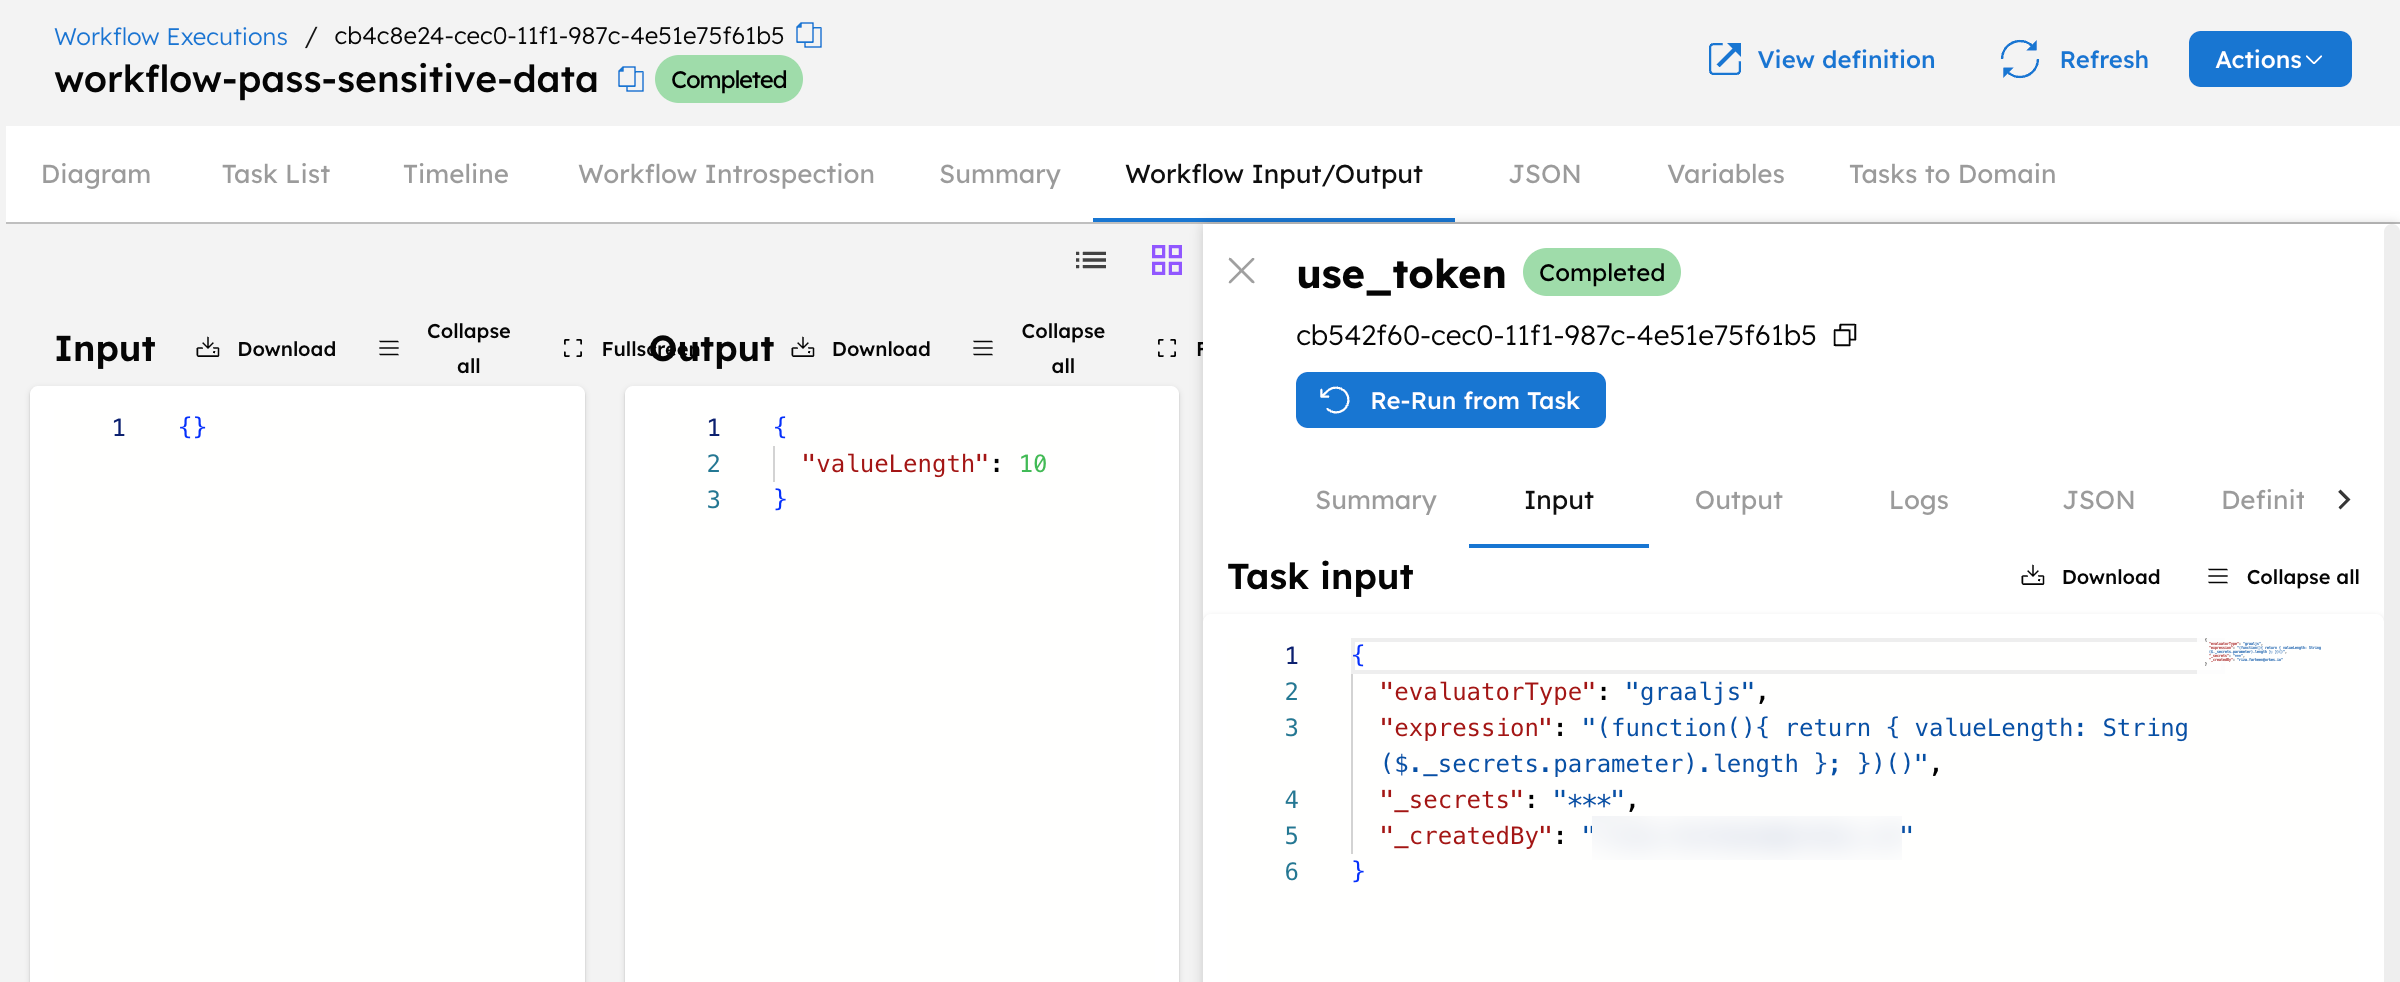Open the Tasks to Domain tab
This screenshot has height=982, width=2400.
tap(1952, 174)
